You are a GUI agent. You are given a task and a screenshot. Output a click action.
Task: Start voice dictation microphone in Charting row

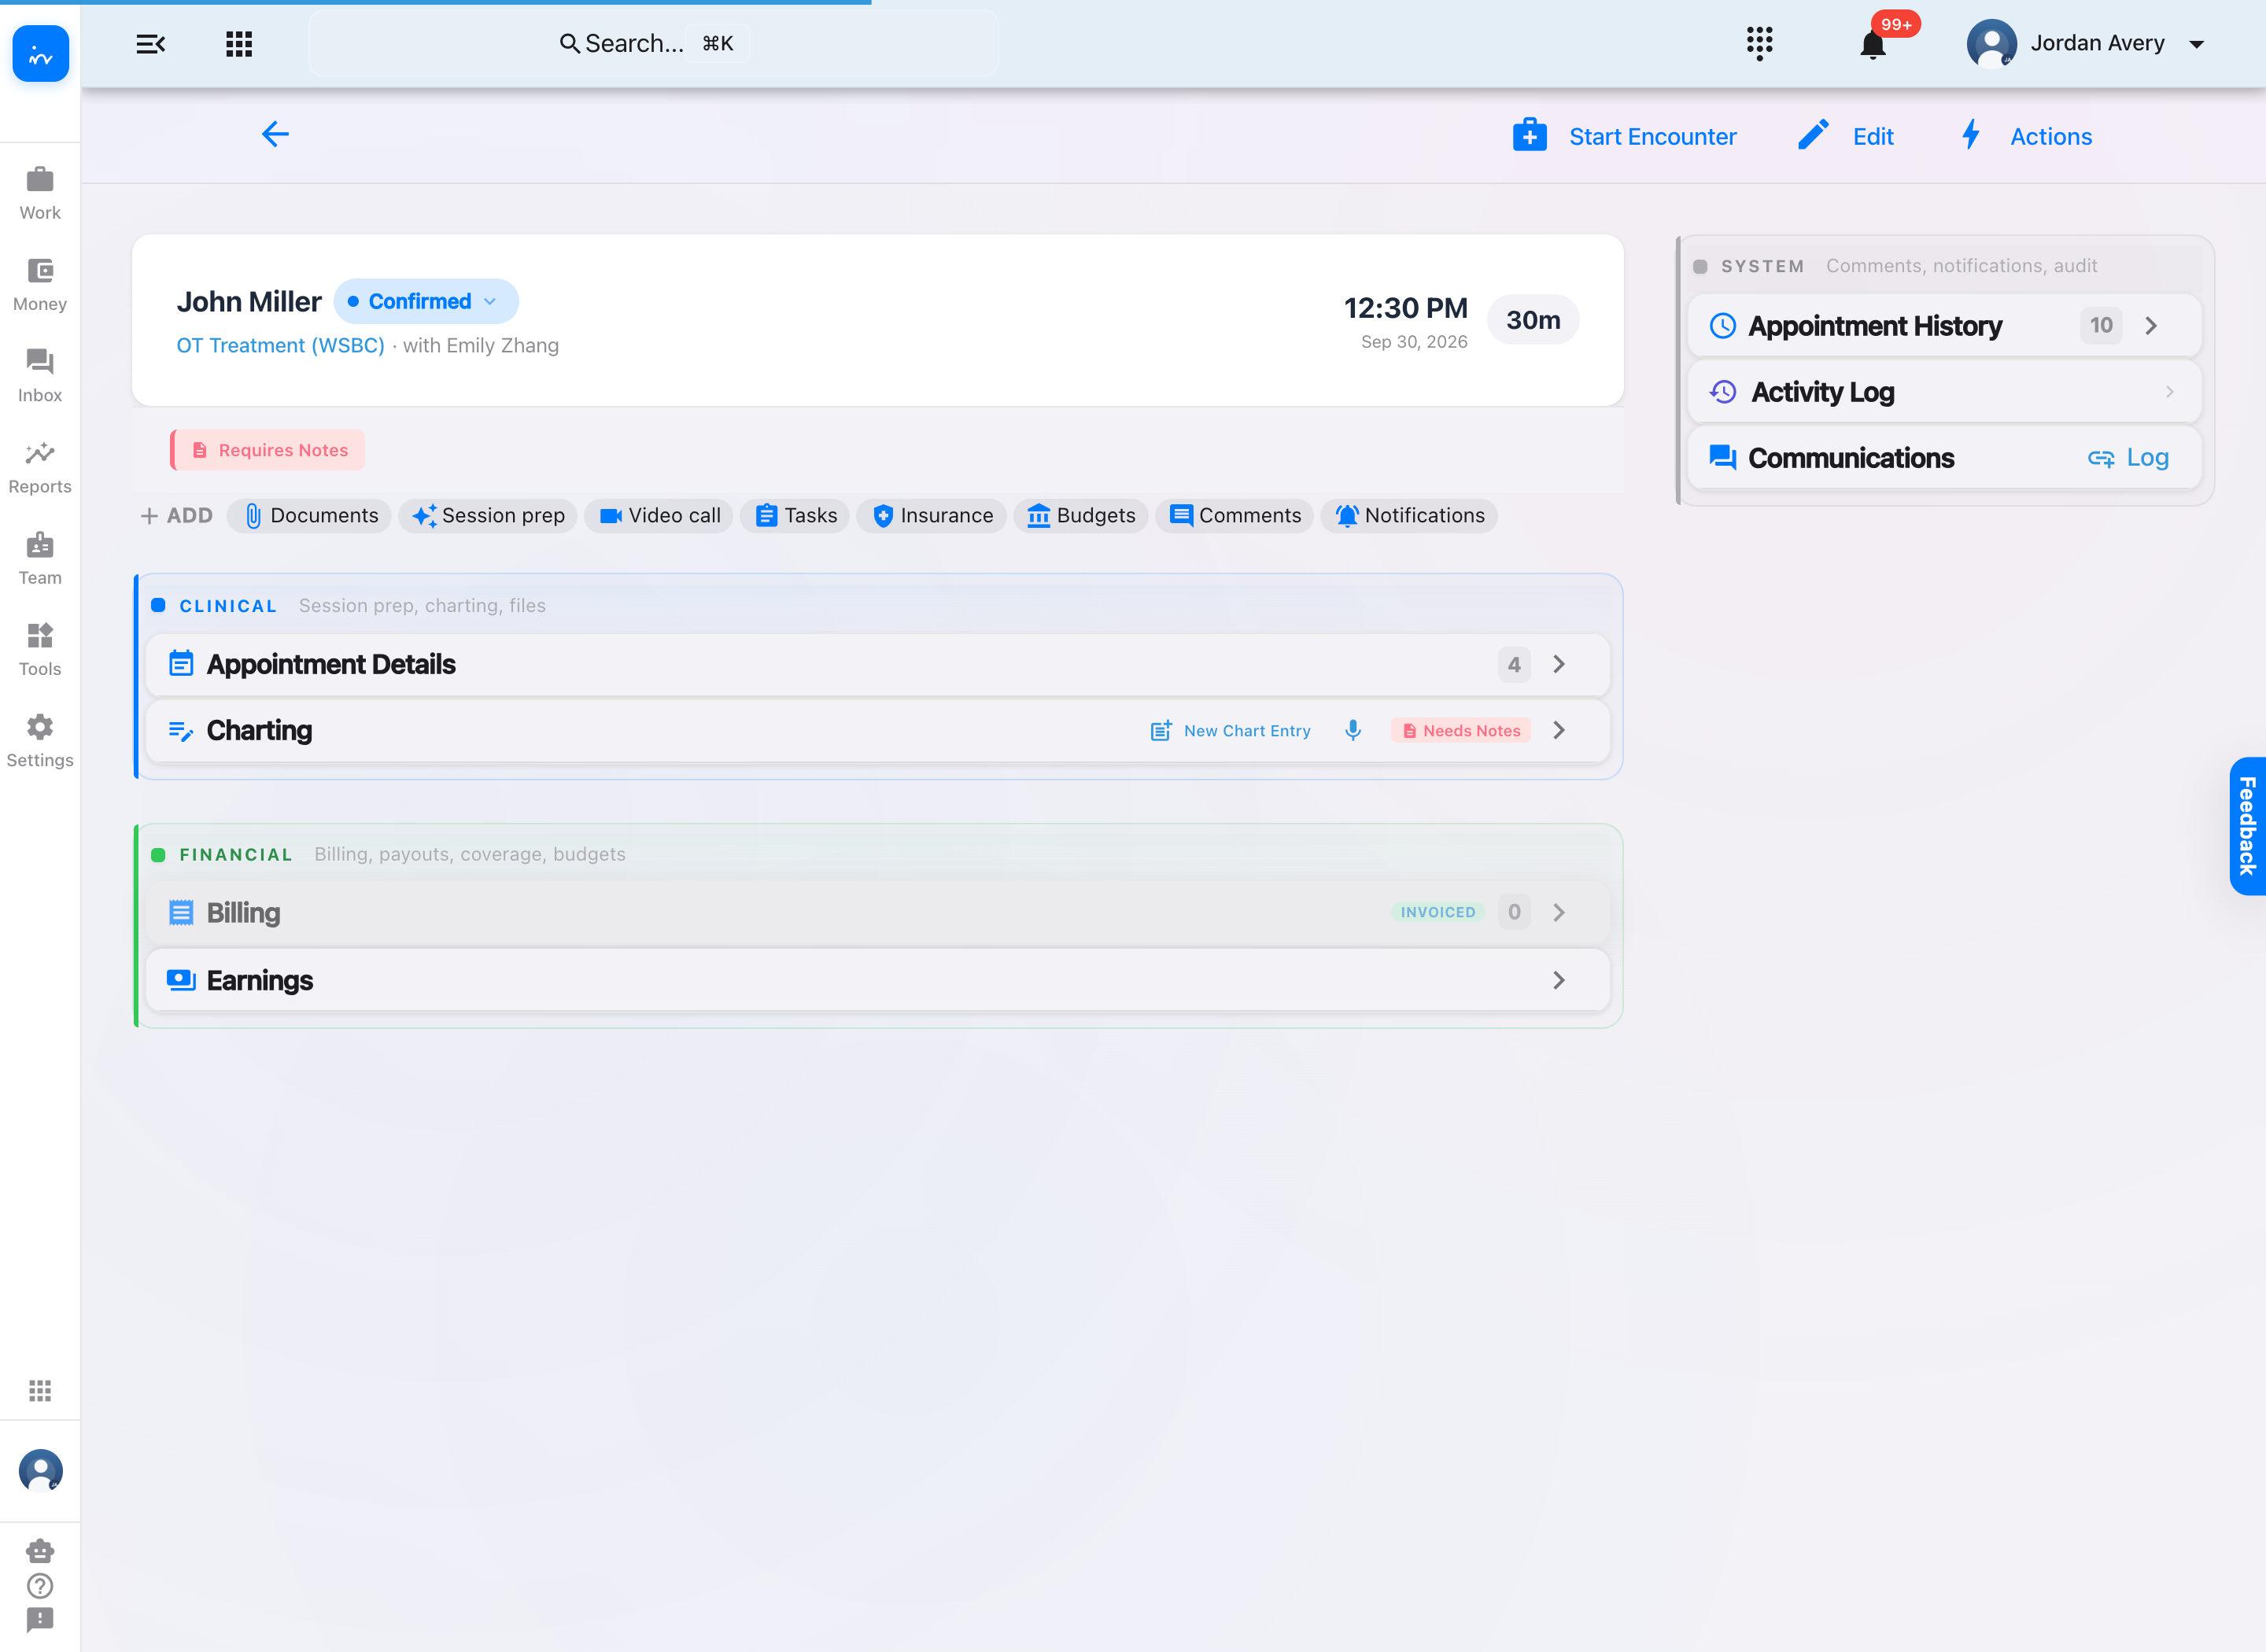tap(1353, 730)
